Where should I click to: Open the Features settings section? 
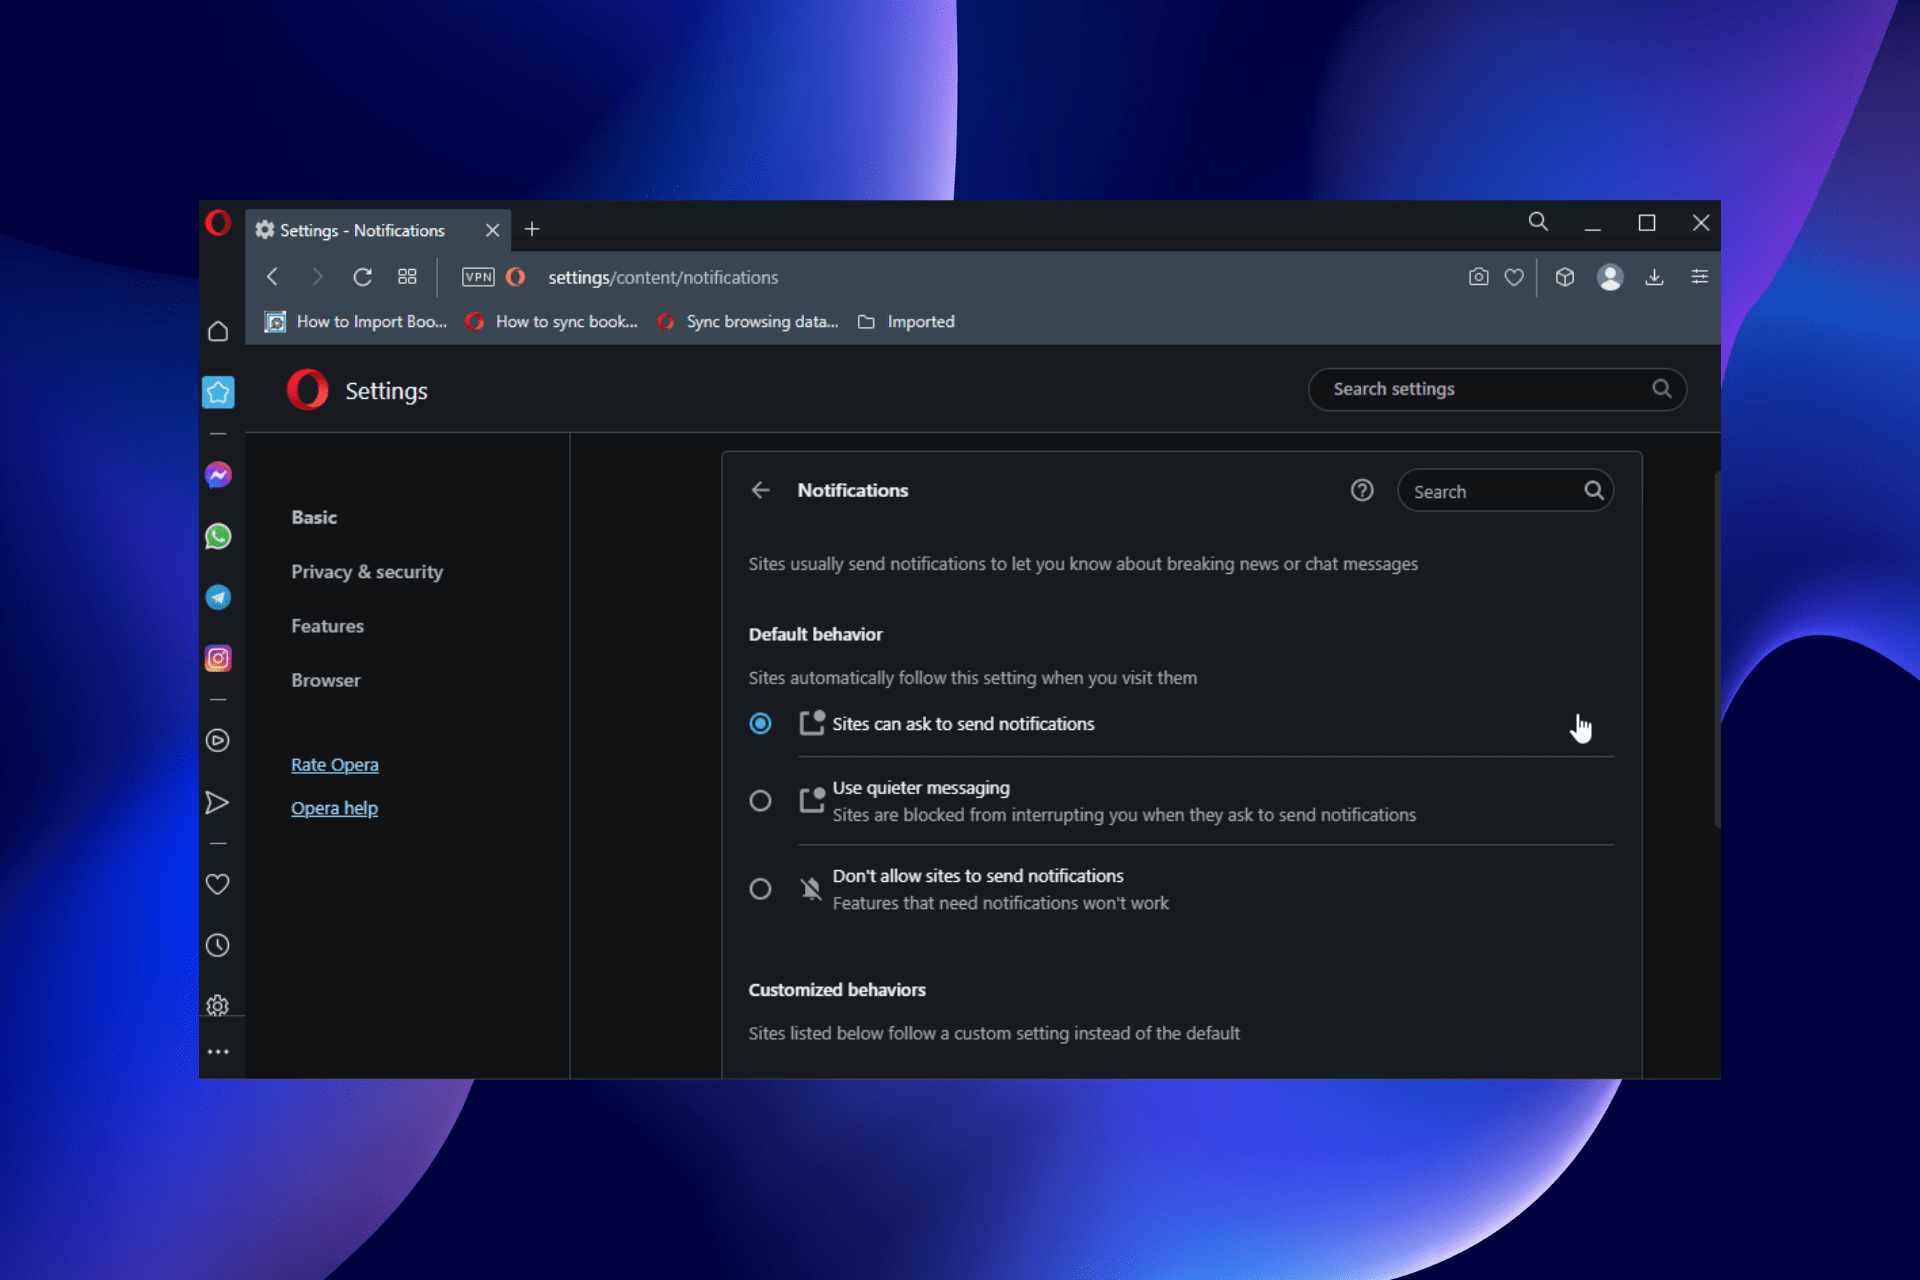(x=327, y=626)
